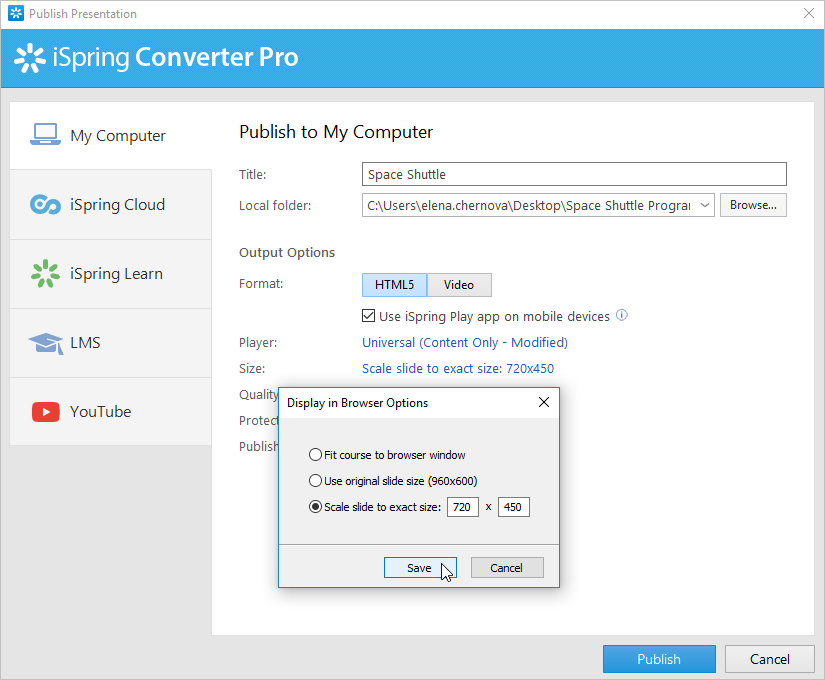
Task: Switch to the iSpring Cloud tab
Action: pyautogui.click(x=110, y=205)
